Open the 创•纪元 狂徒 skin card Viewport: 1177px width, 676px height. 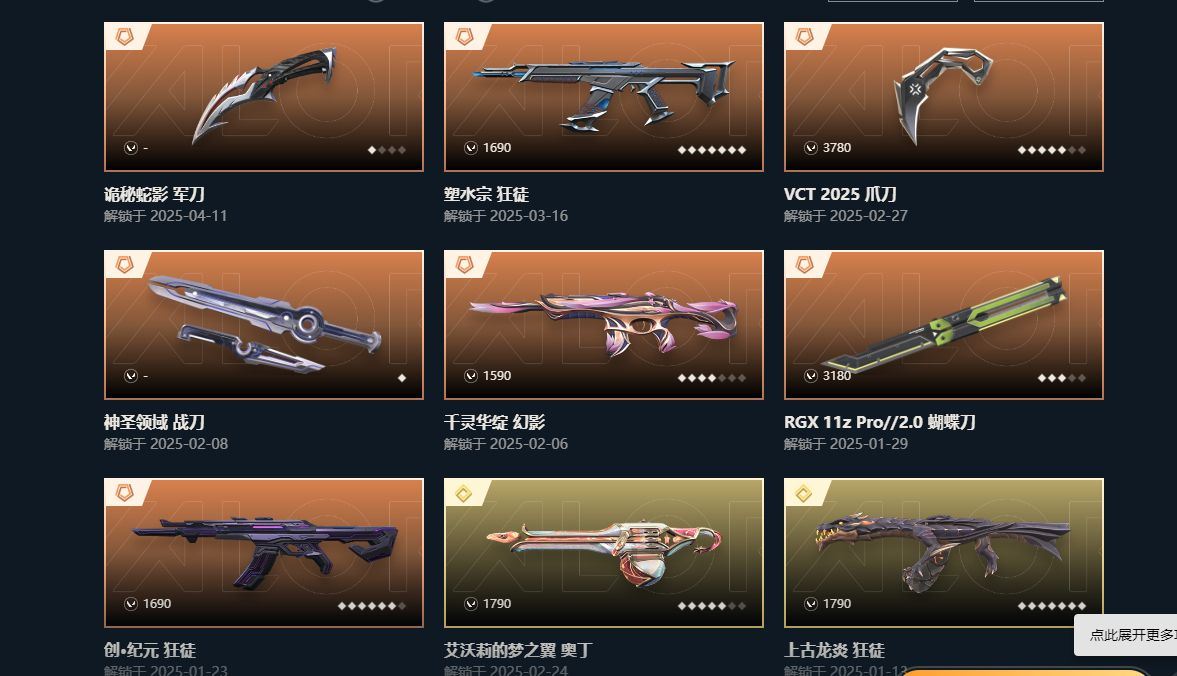point(263,553)
